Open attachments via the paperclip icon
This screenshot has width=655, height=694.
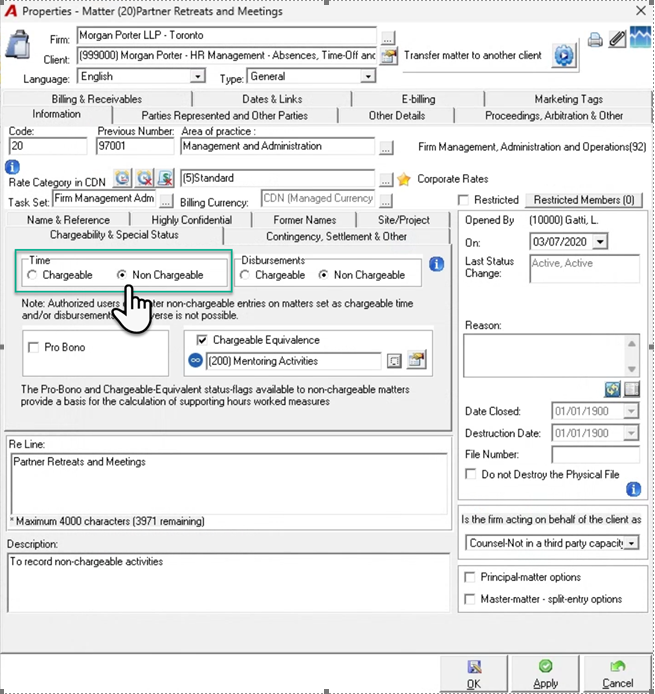click(617, 39)
